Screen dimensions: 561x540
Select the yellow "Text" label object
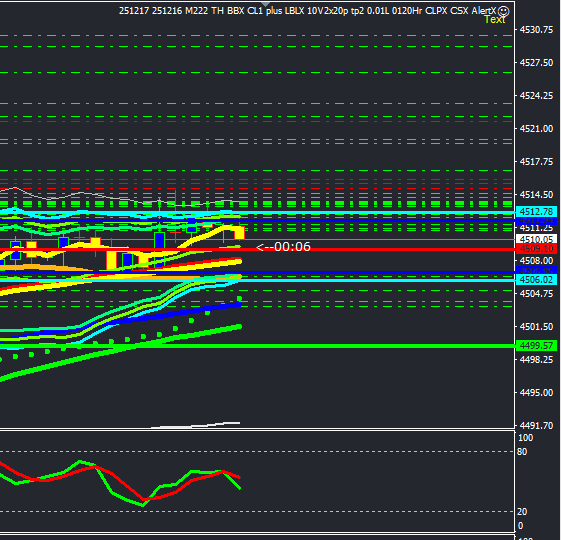click(x=495, y=19)
